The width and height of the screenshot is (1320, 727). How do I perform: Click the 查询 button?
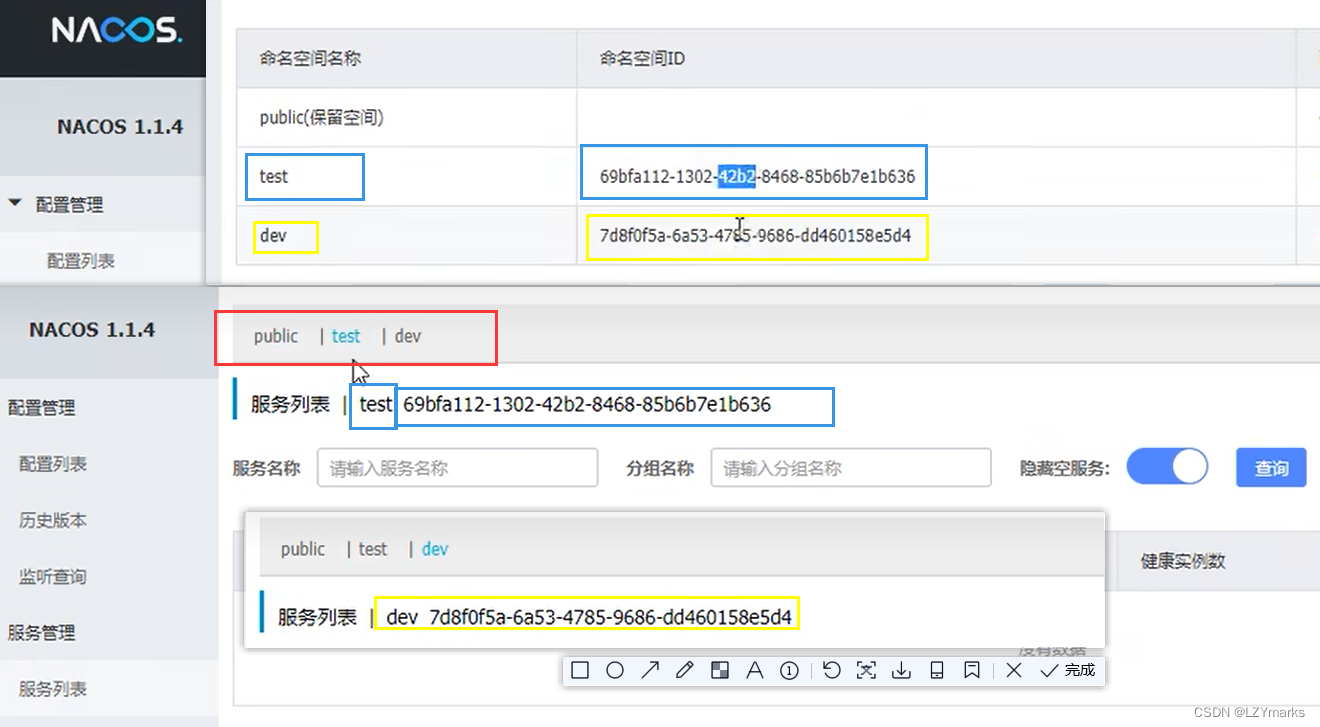(1271, 468)
